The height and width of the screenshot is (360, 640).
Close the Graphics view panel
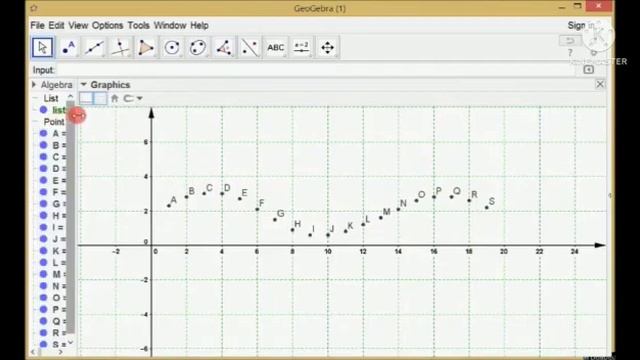600,84
